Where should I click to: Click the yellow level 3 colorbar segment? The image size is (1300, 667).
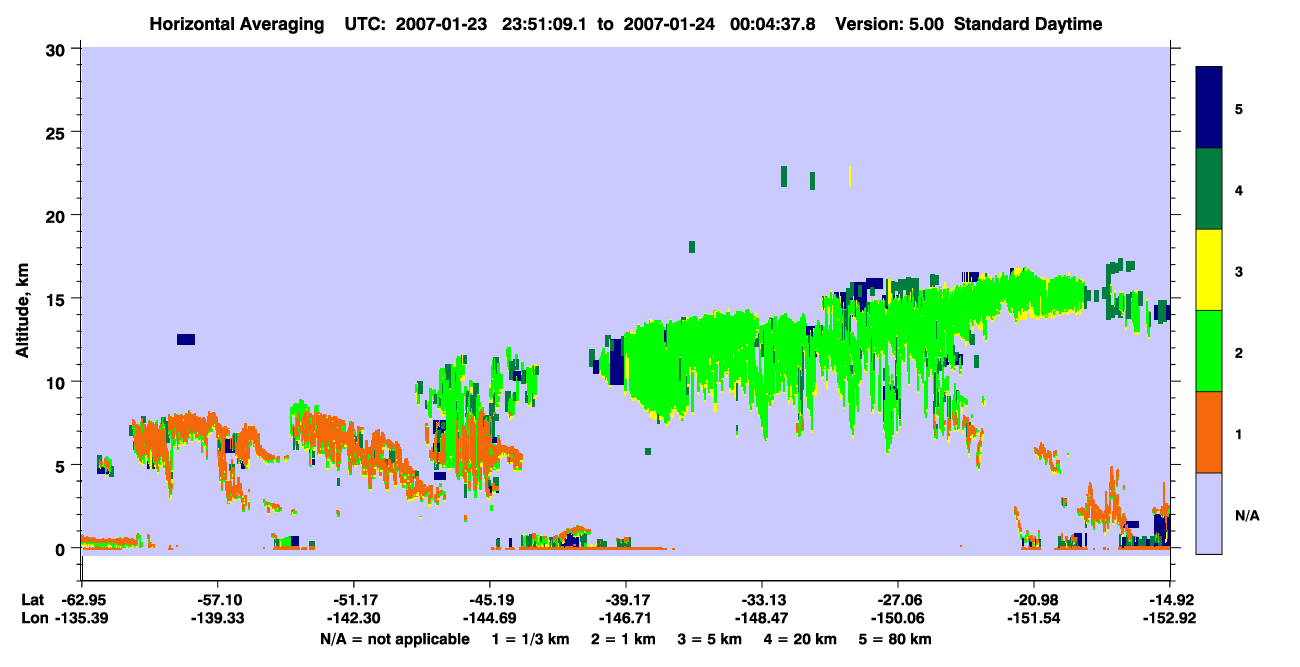(x=1209, y=270)
